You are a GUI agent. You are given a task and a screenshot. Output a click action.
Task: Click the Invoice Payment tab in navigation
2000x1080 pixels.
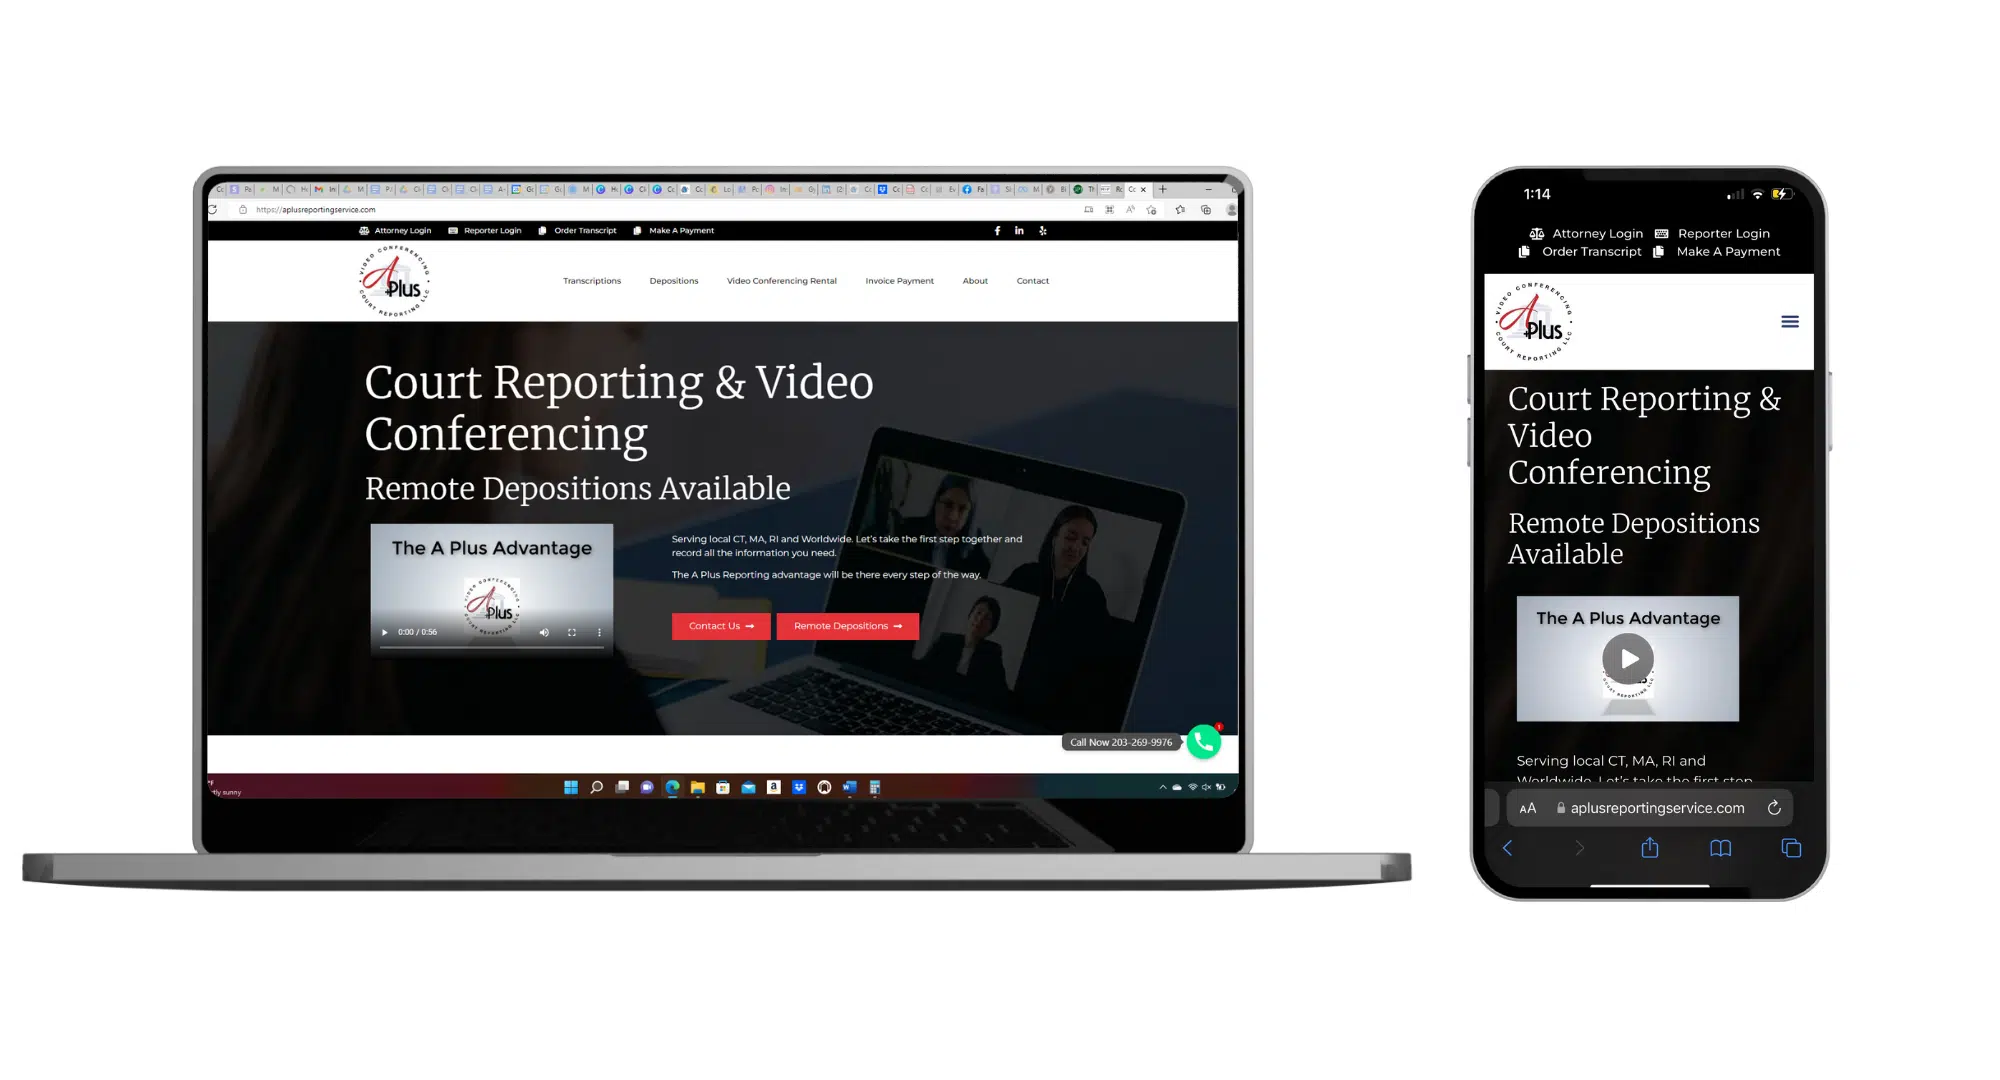[899, 281]
